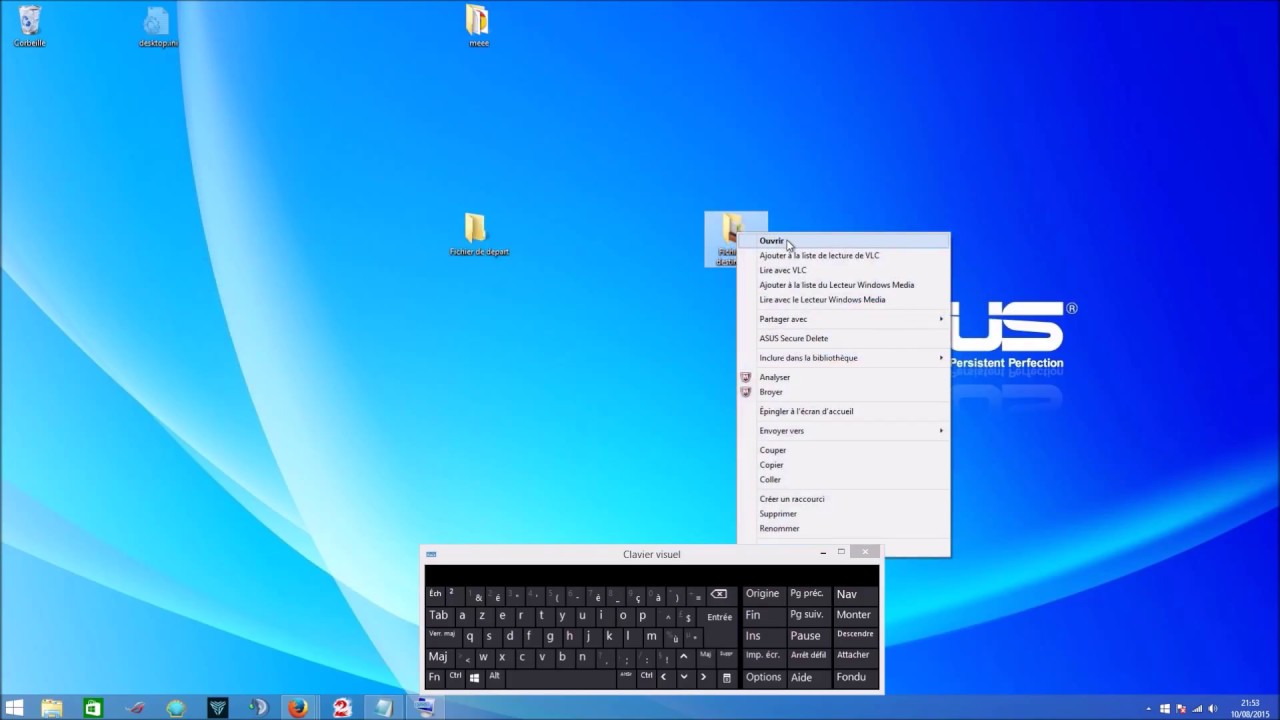Image resolution: width=1280 pixels, height=720 pixels.
Task: Open the crescent-shaped taskbar app icon
Action: point(258,708)
